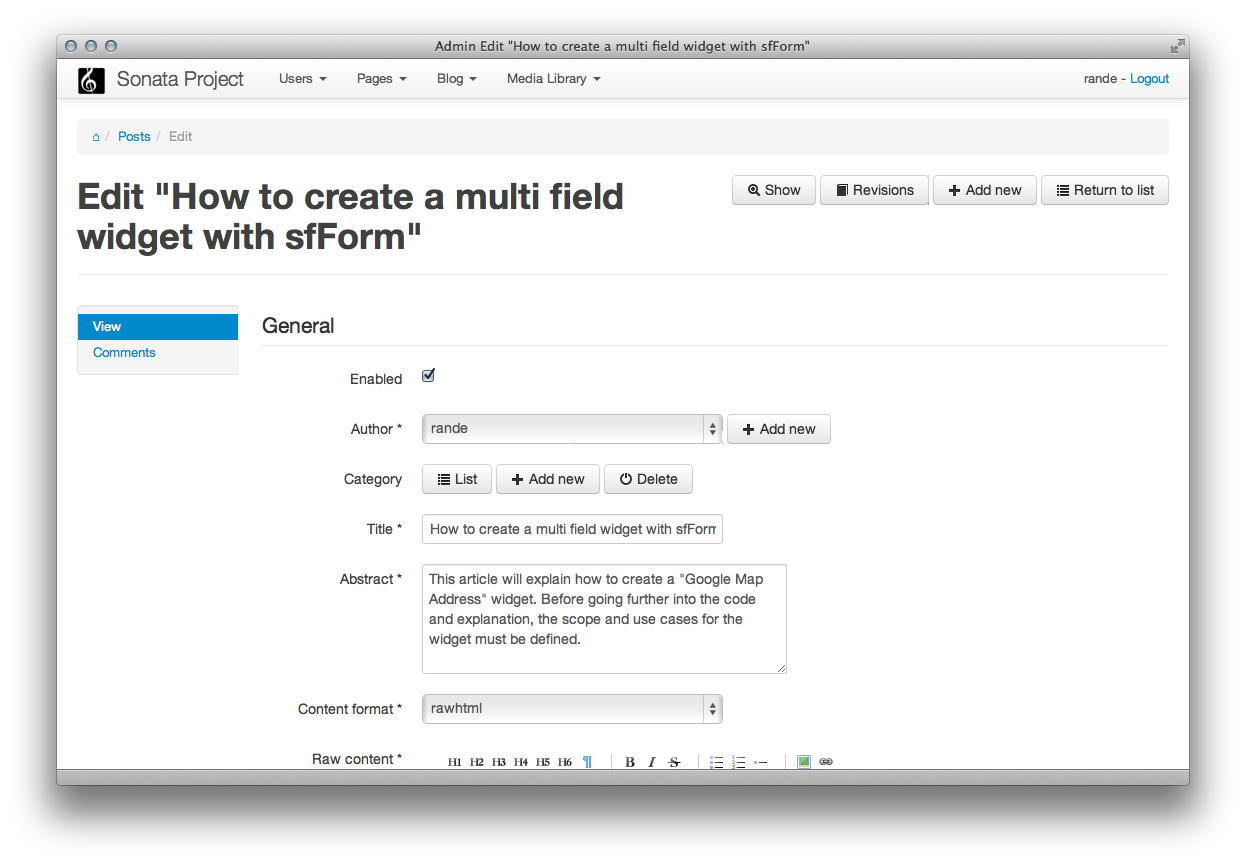Screen dimensions: 1246x864
Task: Go to home via breadcrumb house icon
Action: pos(96,137)
